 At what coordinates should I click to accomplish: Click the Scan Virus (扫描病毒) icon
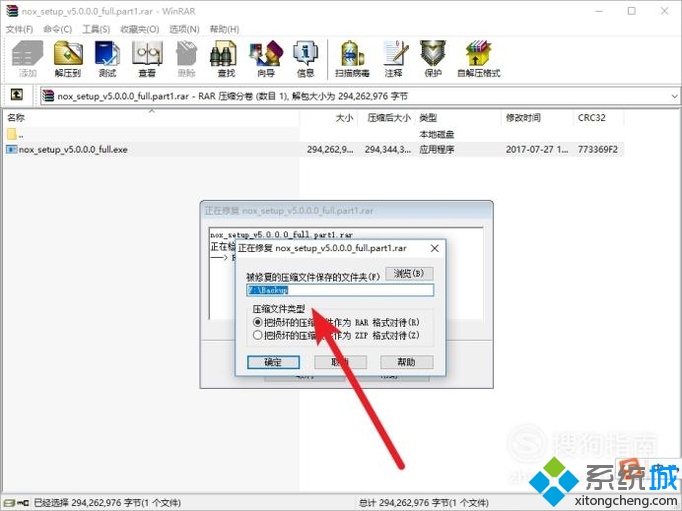pyautogui.click(x=352, y=59)
